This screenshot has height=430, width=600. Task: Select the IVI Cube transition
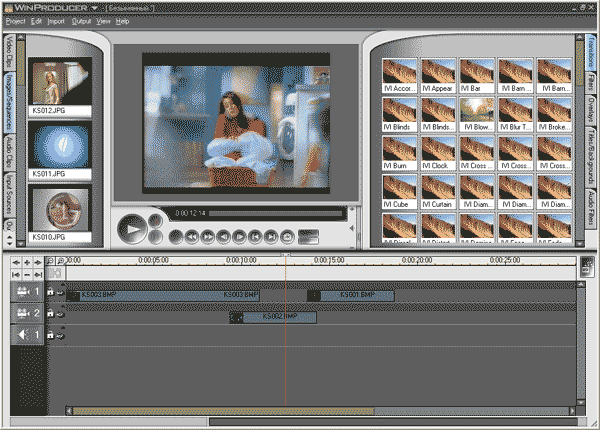pyautogui.click(x=400, y=190)
